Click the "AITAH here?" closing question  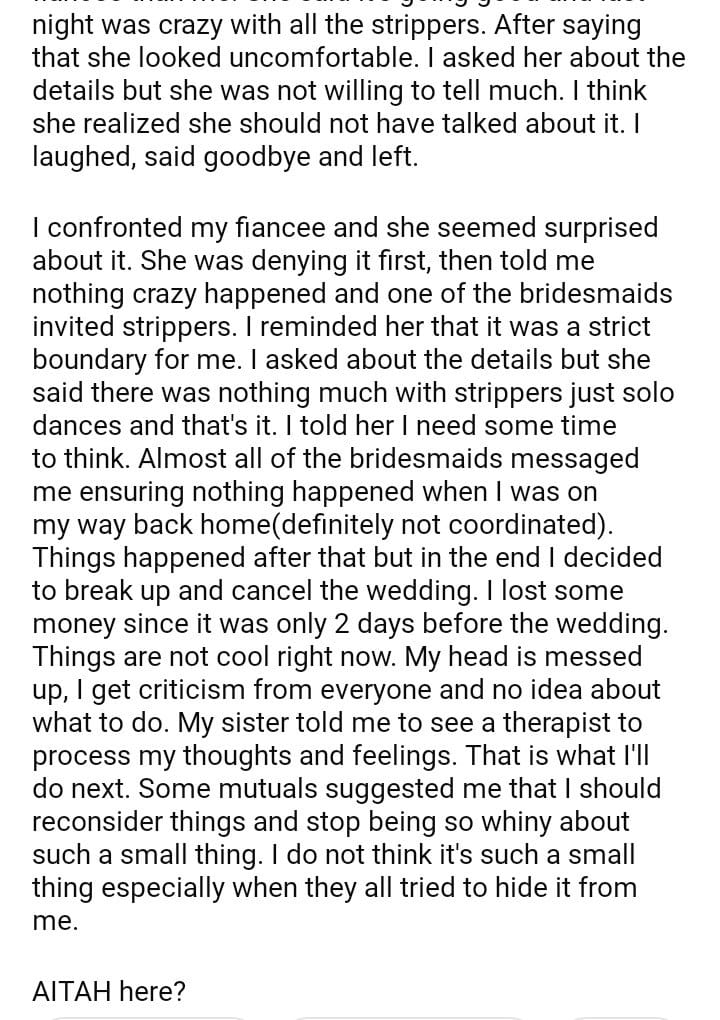coord(109,992)
